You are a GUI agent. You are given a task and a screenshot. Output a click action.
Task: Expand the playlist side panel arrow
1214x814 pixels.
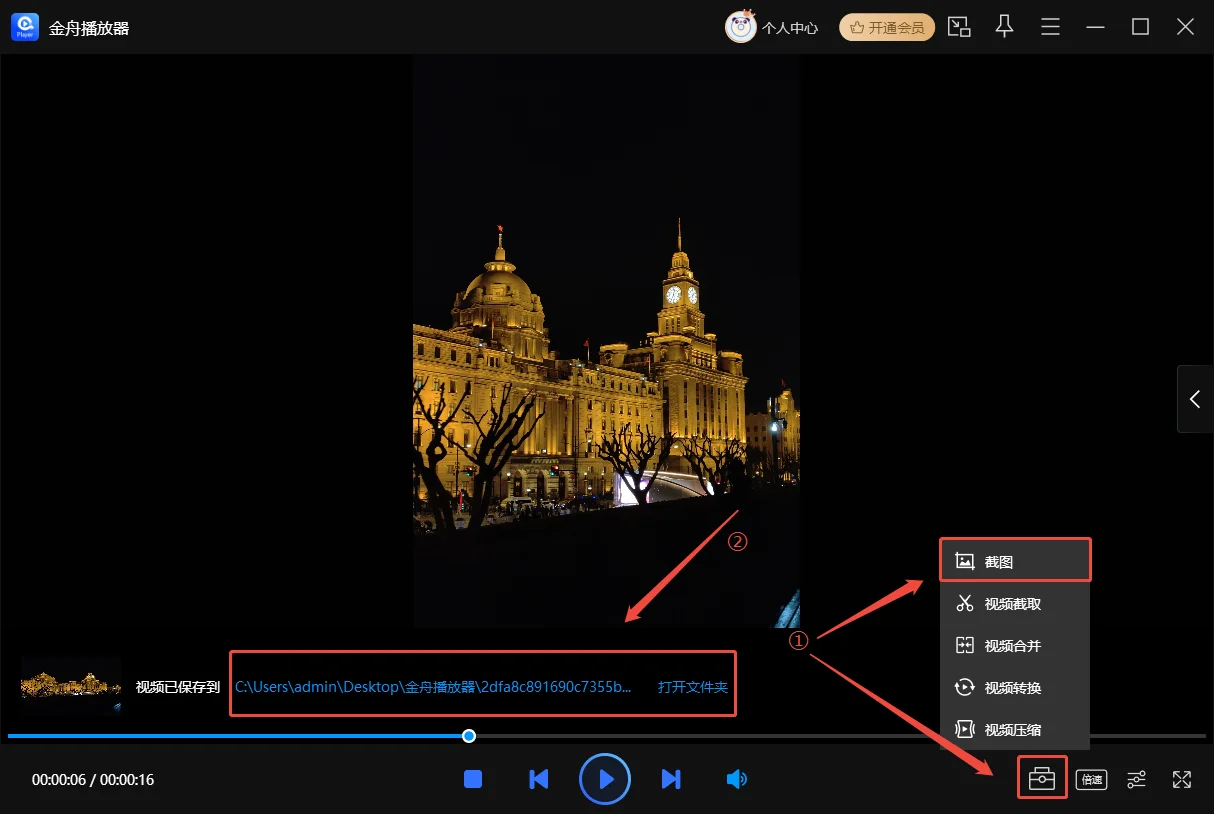[1195, 399]
